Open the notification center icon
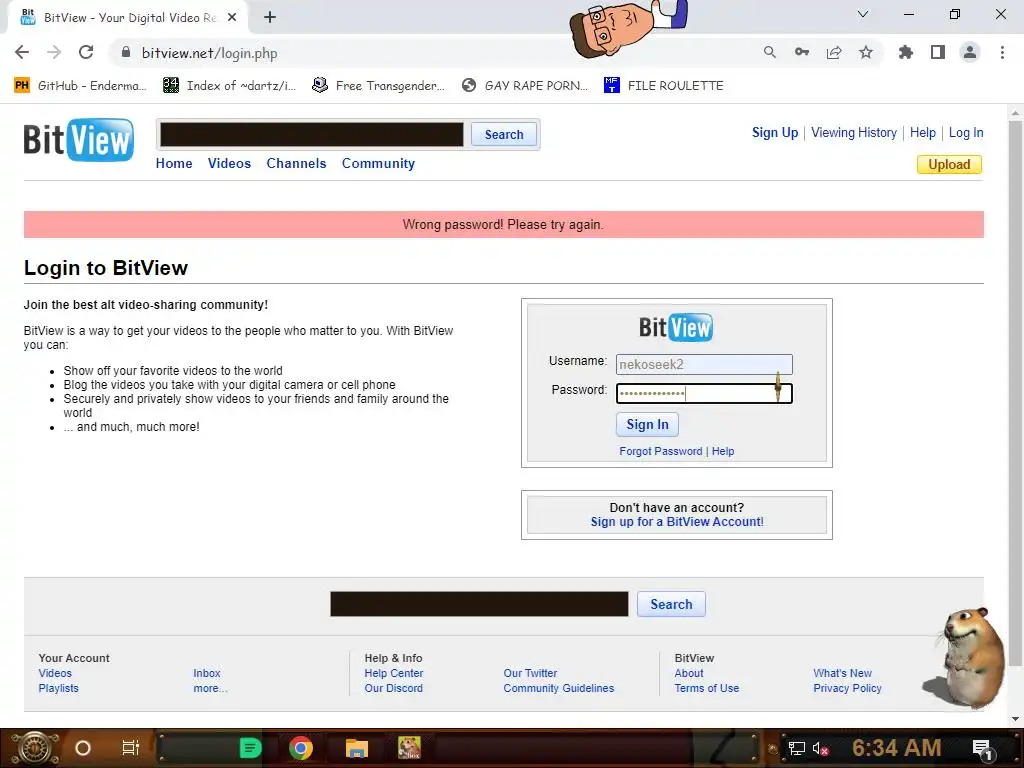Image resolution: width=1024 pixels, height=768 pixels. point(982,749)
